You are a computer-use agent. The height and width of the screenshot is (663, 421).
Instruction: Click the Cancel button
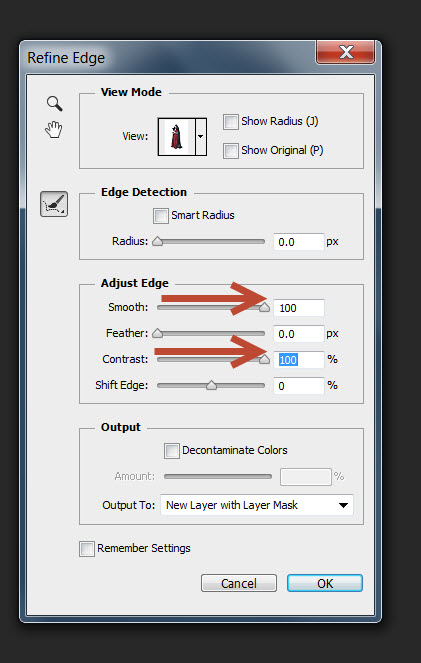tap(239, 583)
